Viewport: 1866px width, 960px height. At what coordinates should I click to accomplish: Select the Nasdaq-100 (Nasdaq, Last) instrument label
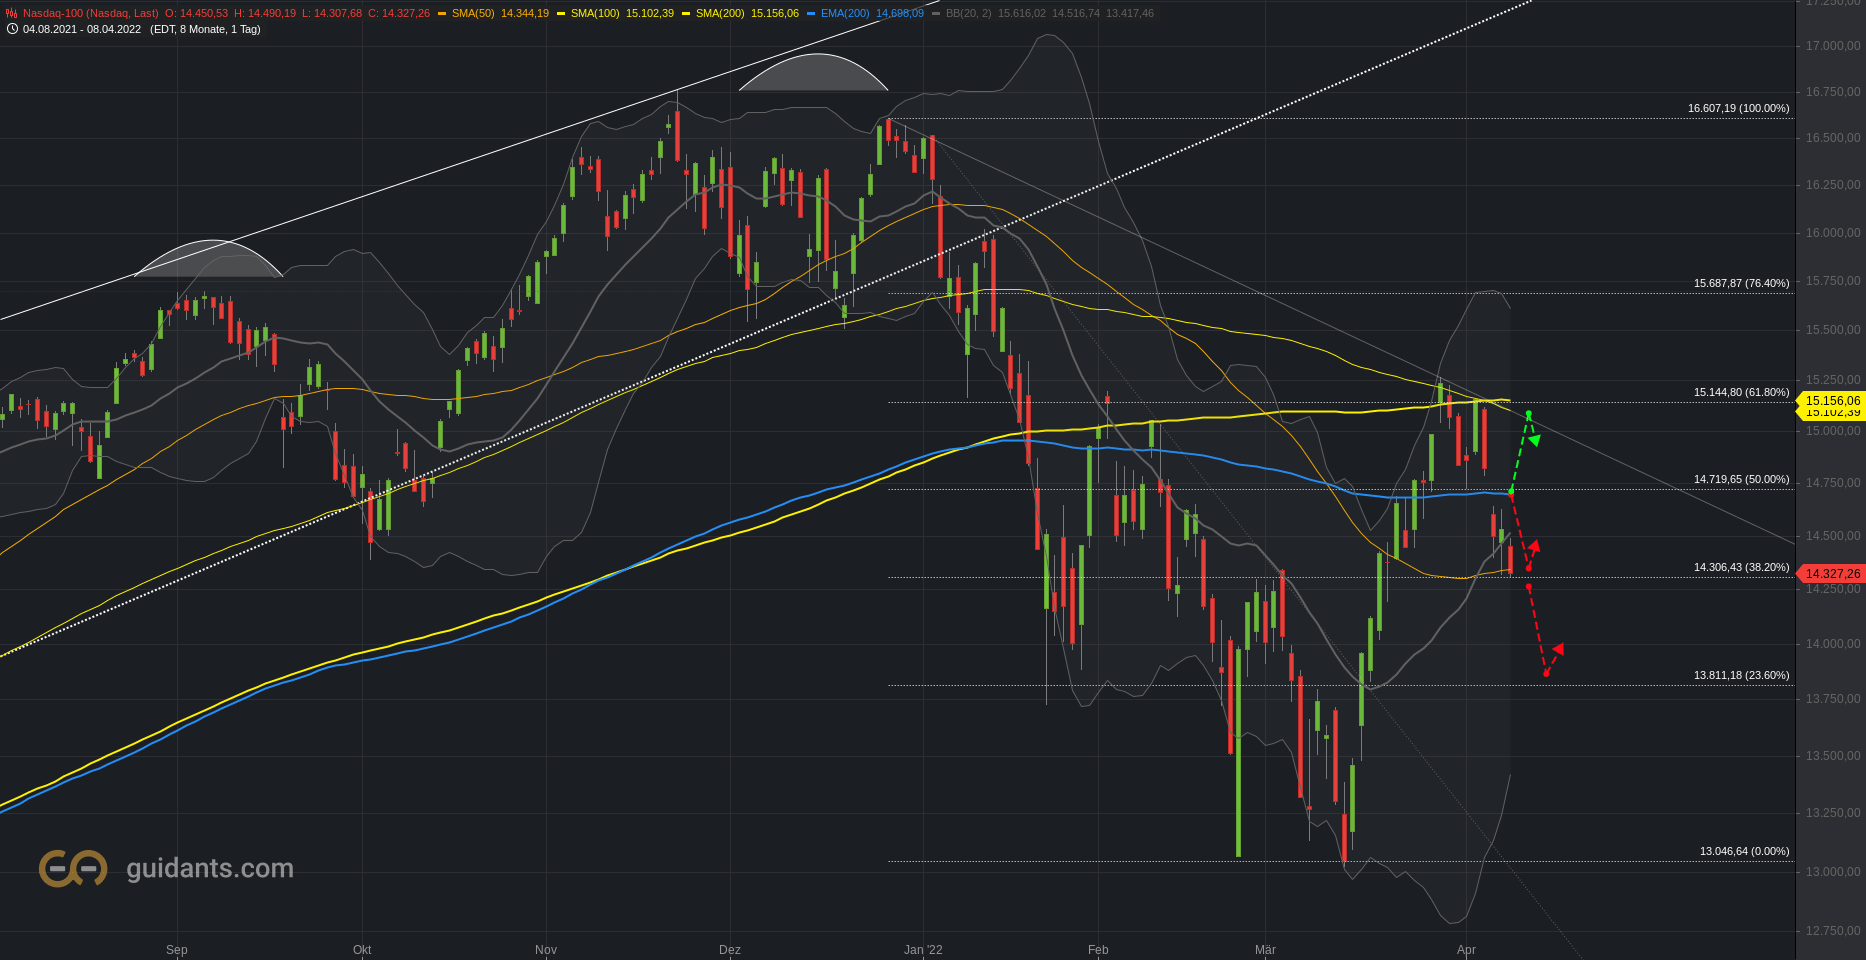tap(90, 13)
